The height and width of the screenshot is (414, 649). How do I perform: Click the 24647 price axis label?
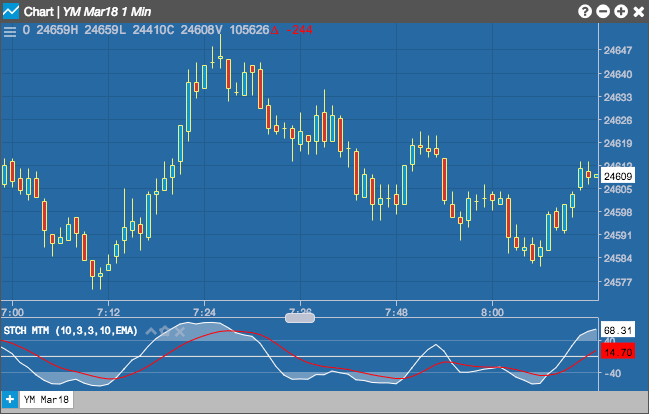(618, 51)
